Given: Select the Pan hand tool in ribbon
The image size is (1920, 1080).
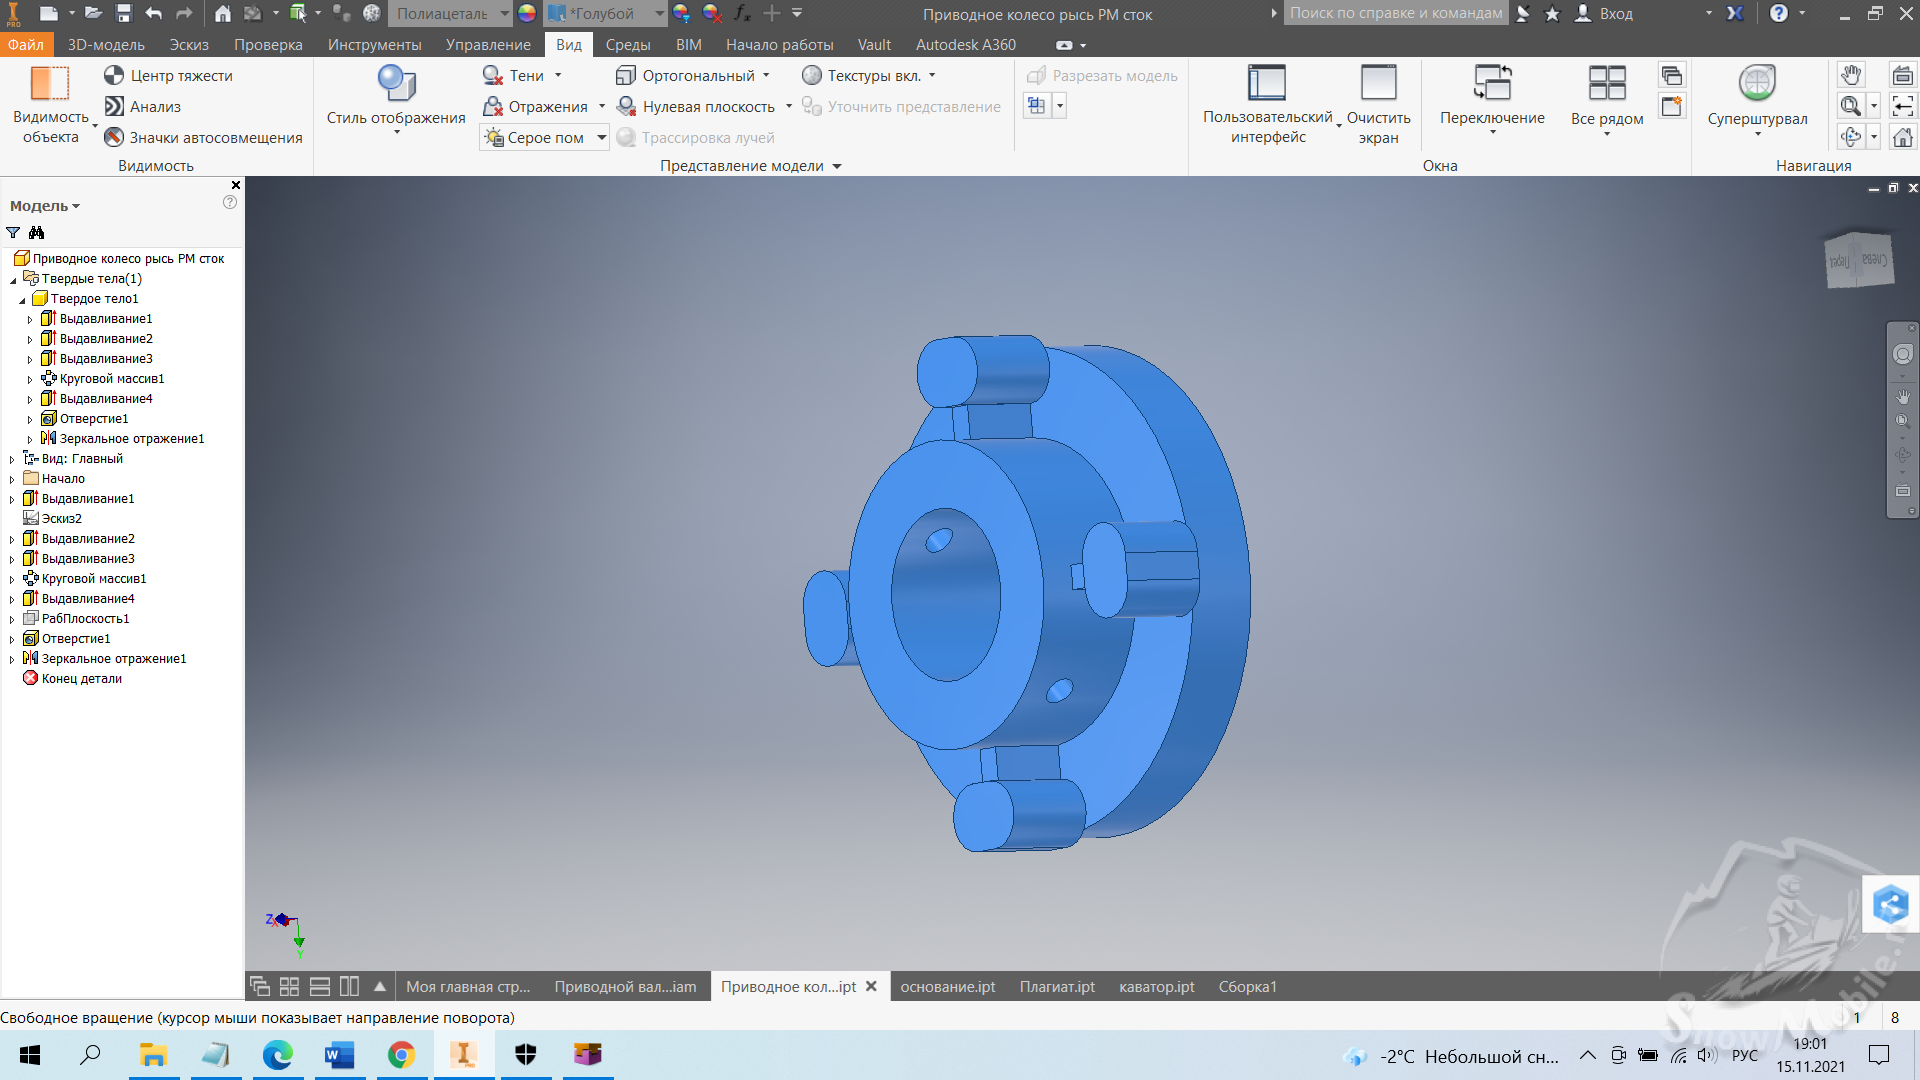Looking at the screenshot, I should pos(1851,75).
